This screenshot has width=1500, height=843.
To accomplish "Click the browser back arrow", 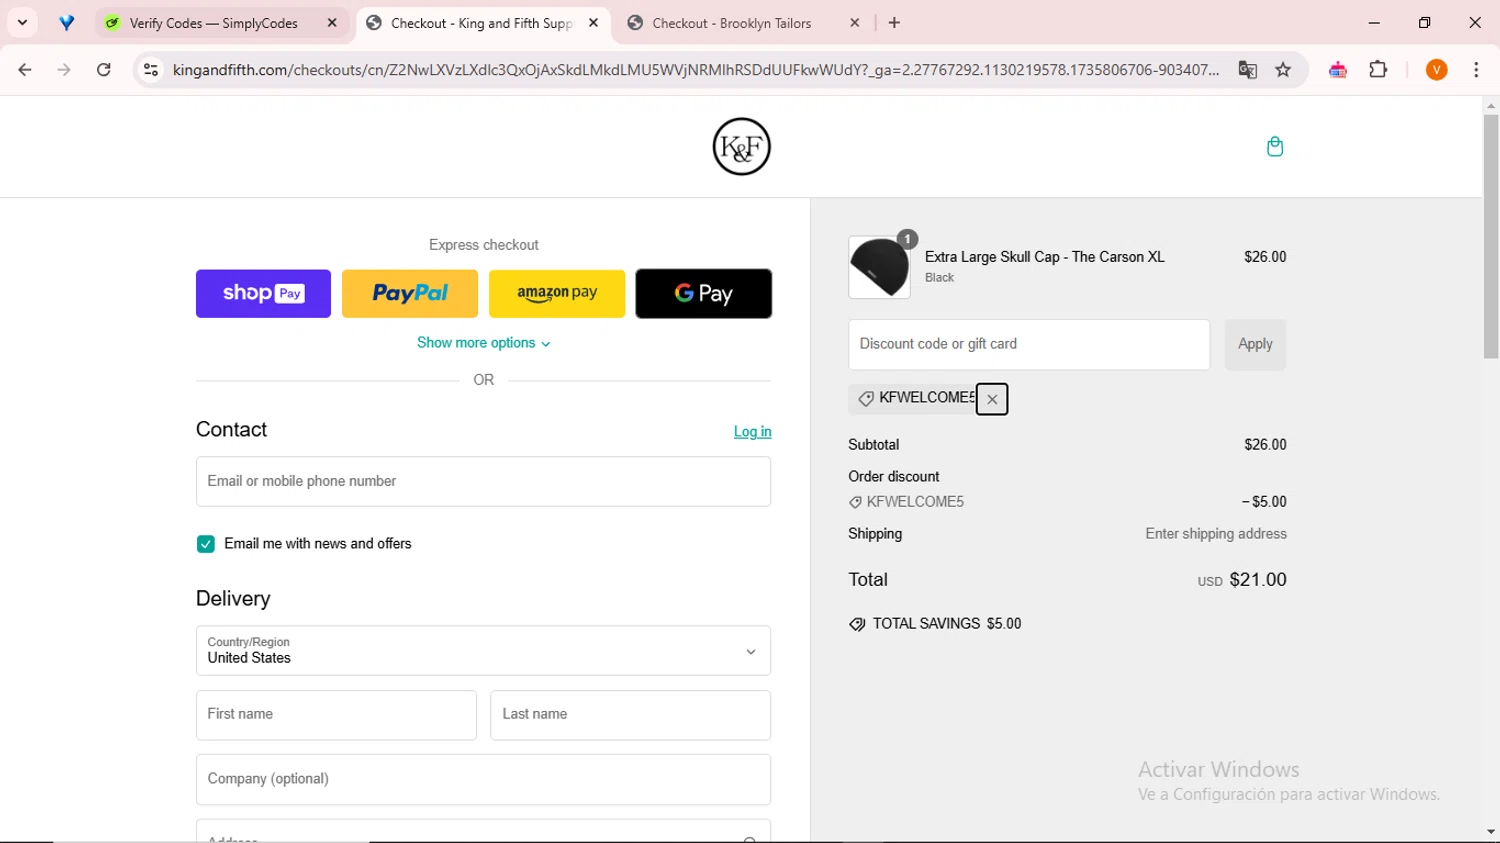I will 25,70.
